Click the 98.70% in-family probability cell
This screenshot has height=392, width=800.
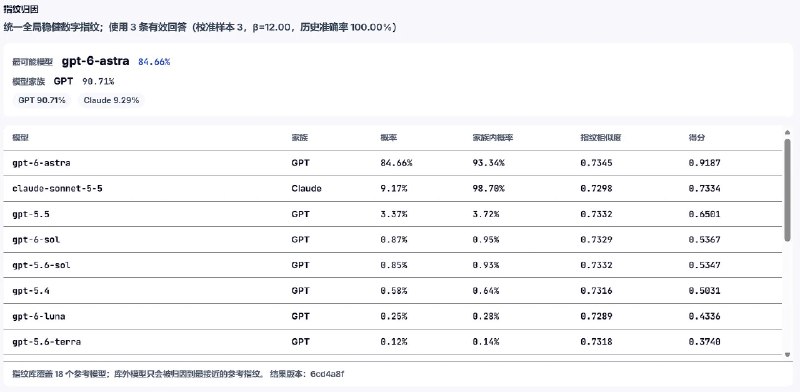point(488,189)
